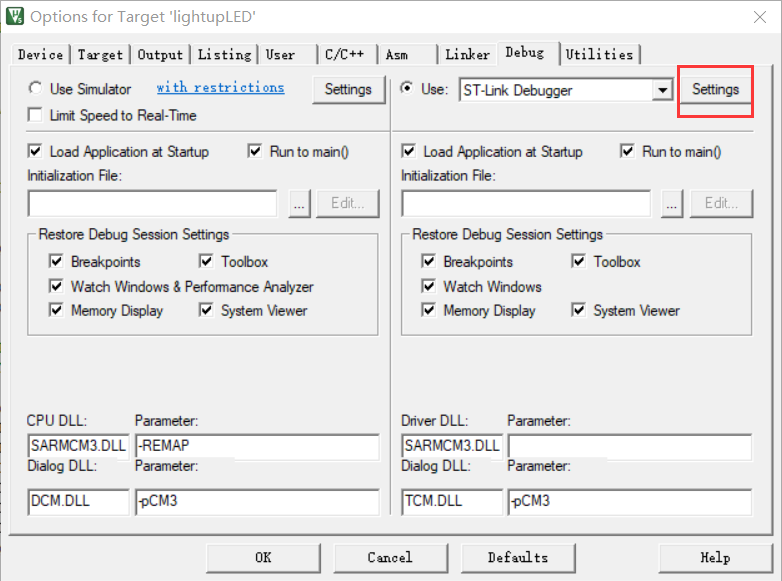
Task: Close the Options for Target dialog
Action: pos(760,17)
